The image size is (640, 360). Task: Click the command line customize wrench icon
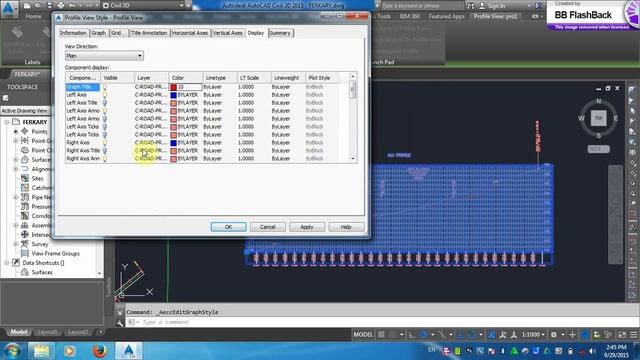[x=120, y=323]
